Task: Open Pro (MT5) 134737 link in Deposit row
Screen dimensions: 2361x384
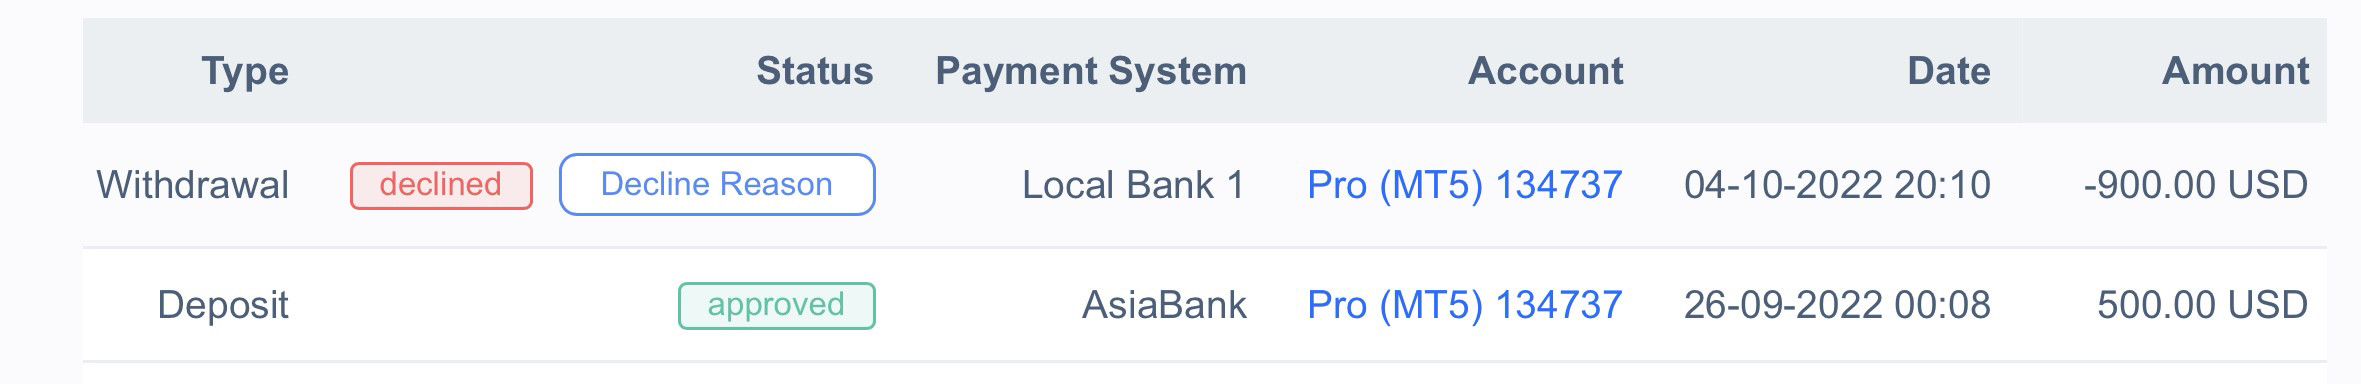Action: point(1465,305)
